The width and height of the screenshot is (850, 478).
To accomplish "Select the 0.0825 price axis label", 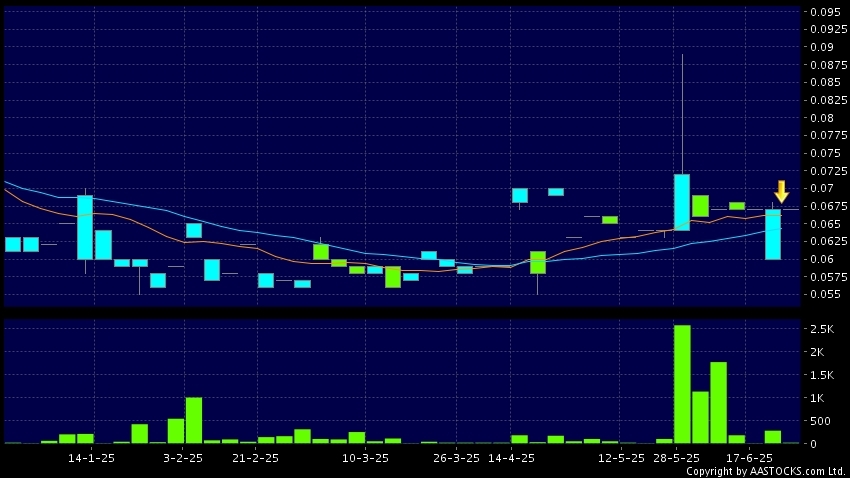I will tap(828, 100).
